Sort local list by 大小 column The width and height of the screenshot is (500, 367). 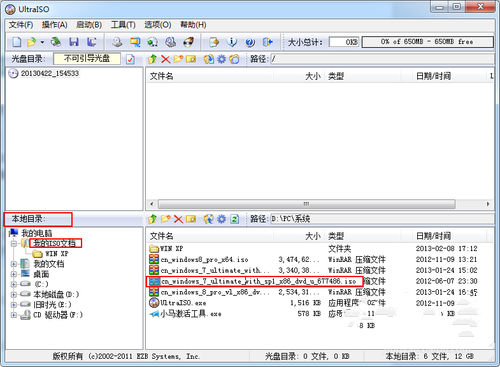pos(299,236)
